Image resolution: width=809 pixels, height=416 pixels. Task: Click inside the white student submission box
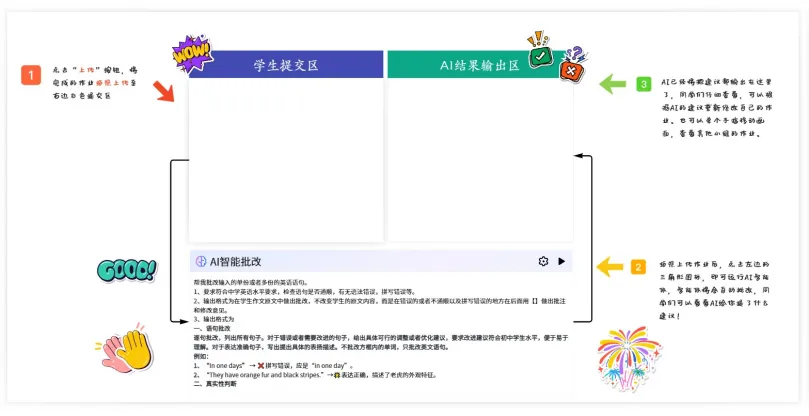click(x=286, y=160)
